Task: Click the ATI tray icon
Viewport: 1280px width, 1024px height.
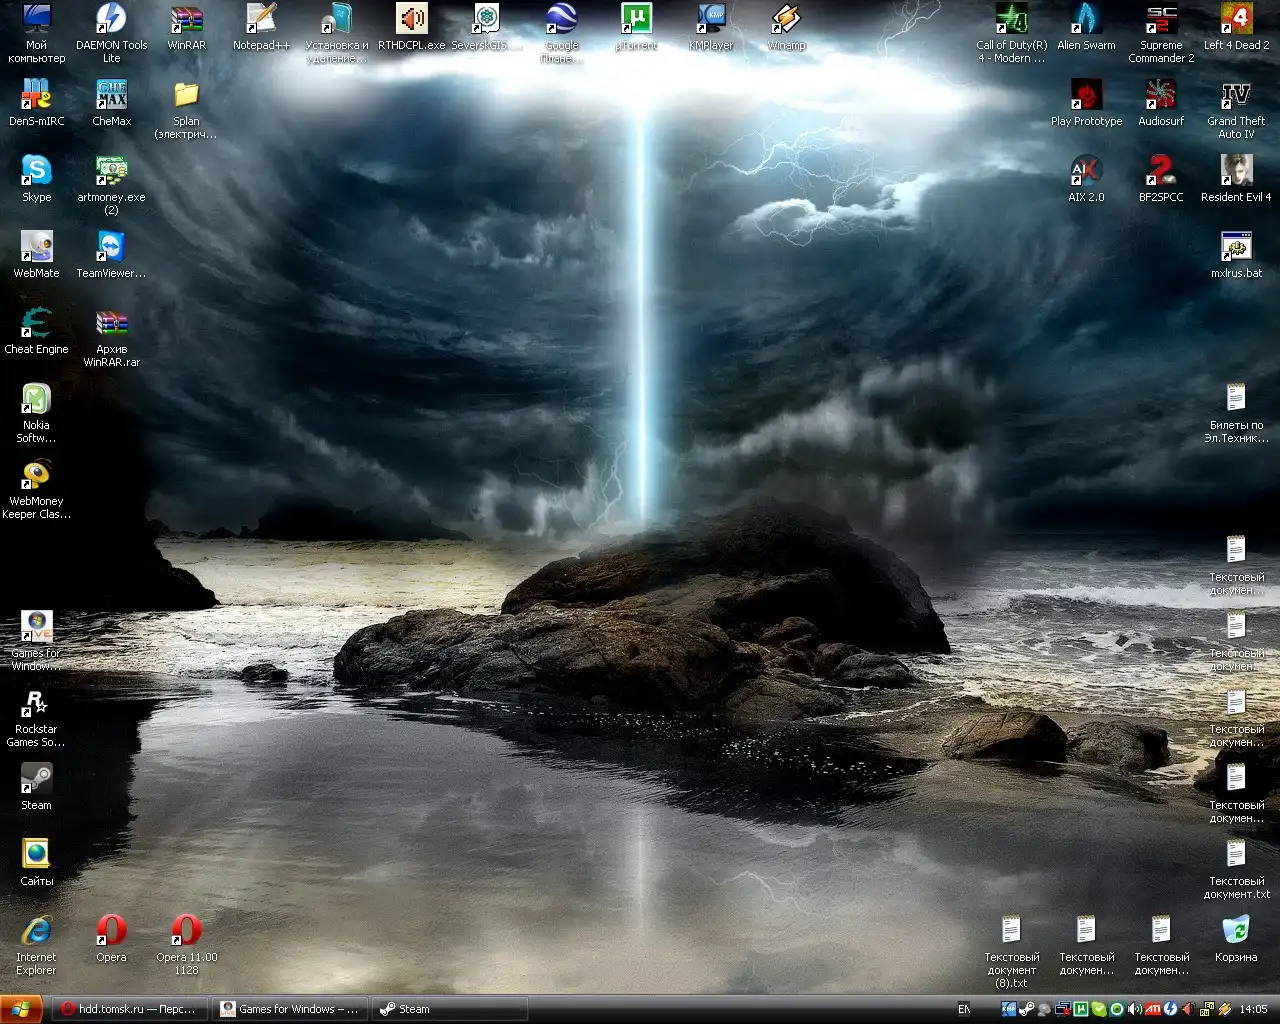Action: click(1153, 1009)
